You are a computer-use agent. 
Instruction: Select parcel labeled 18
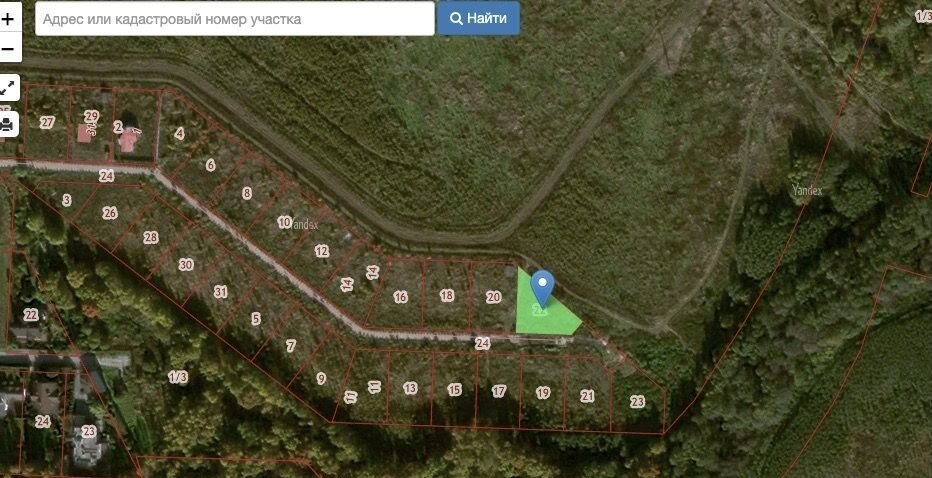click(447, 295)
